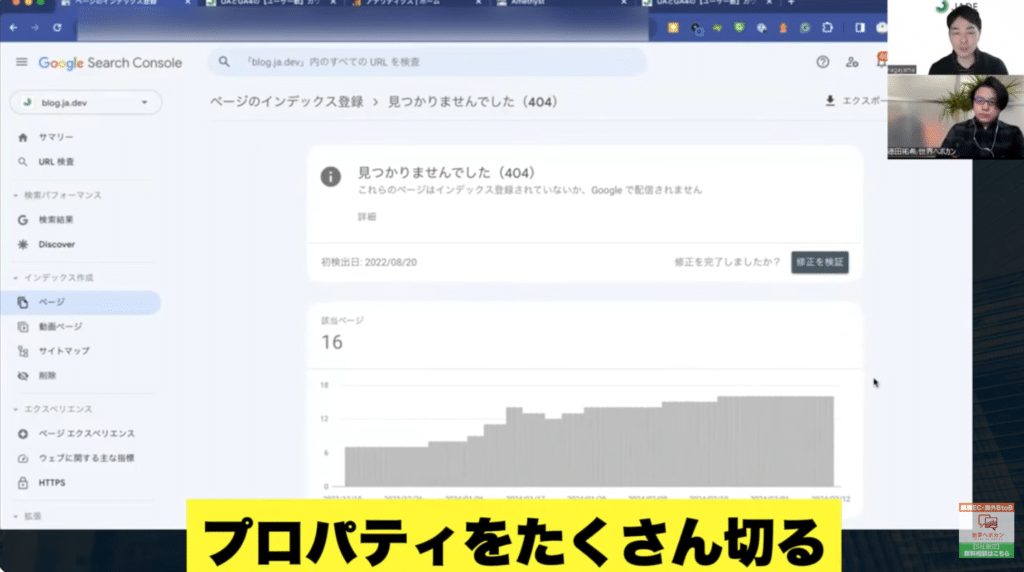The image size is (1024, 572).
Task: Click the 該当ページ count 16
Action: [x=332, y=342]
